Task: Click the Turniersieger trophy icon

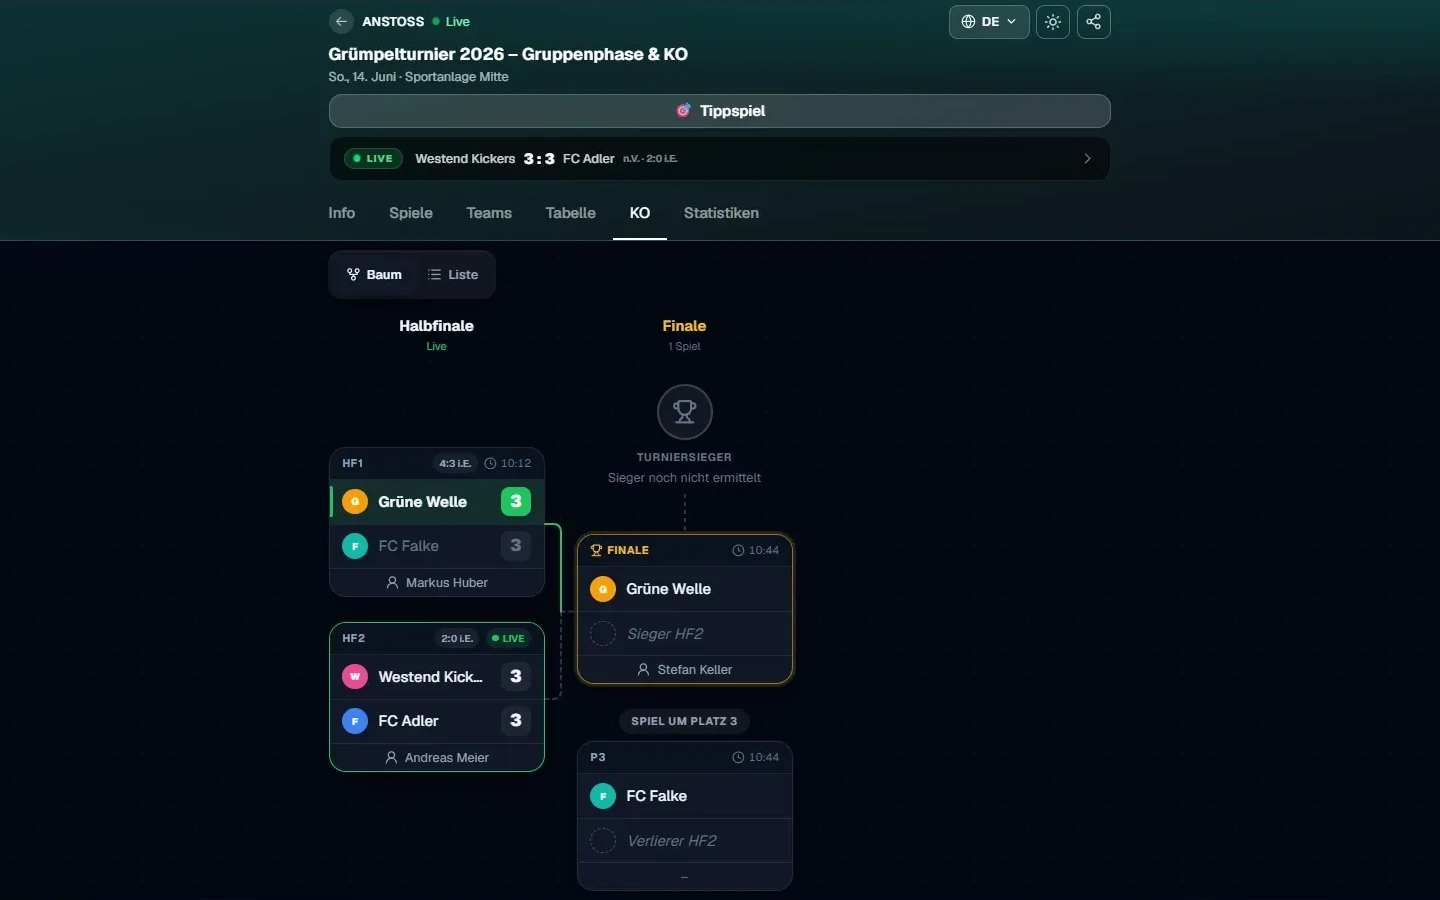Action: pyautogui.click(x=685, y=412)
